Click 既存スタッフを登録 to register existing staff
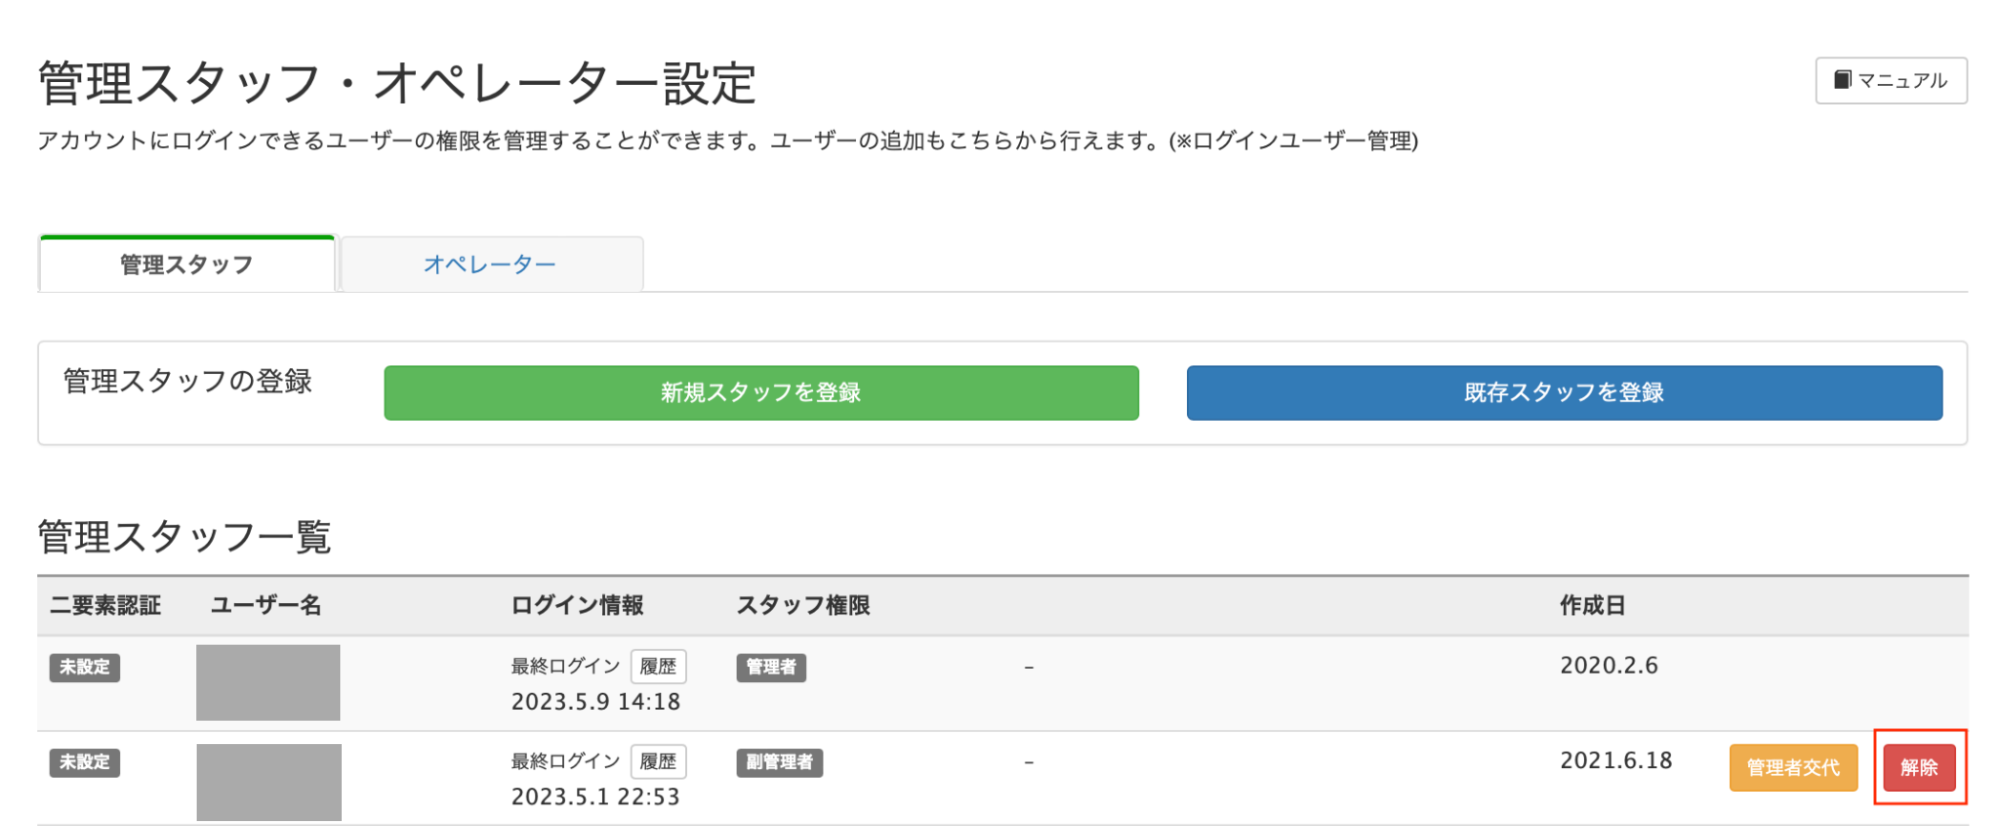Image resolution: width=1999 pixels, height=826 pixels. point(1563,392)
